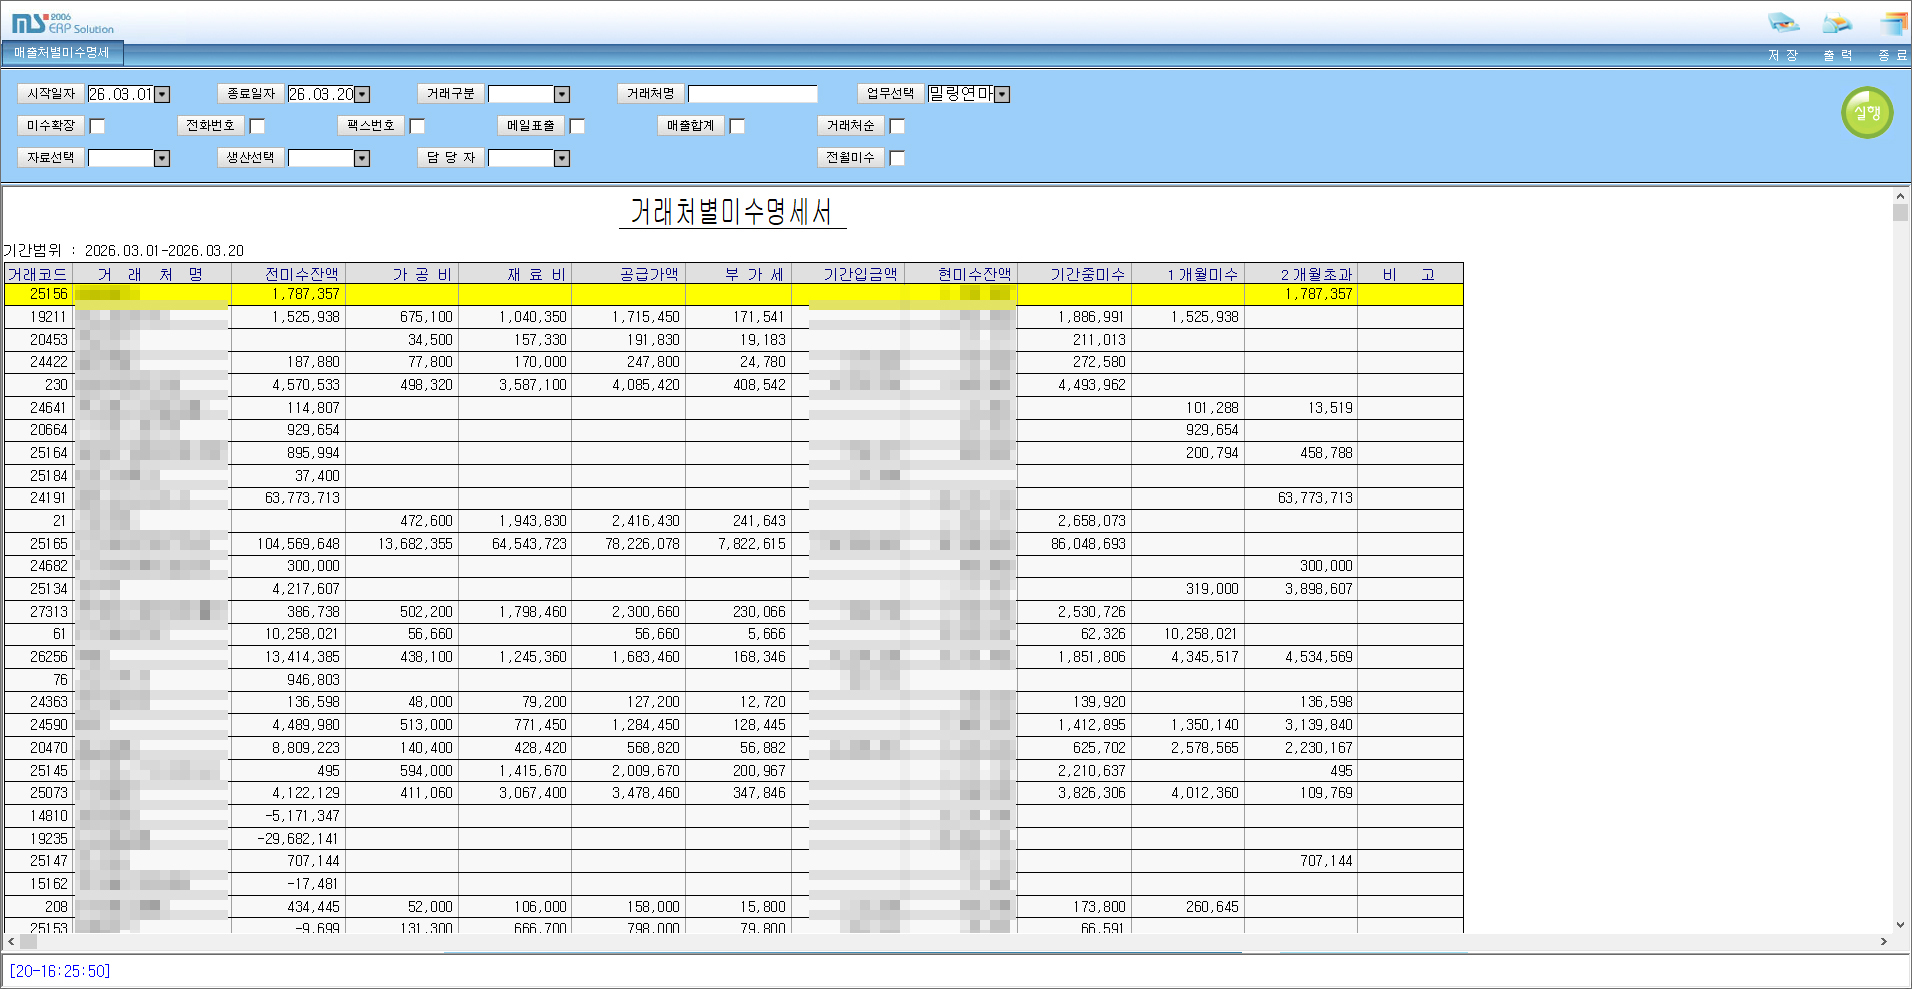The image size is (1912, 989).
Task: Select the row with code 24191
Action: pos(734,498)
